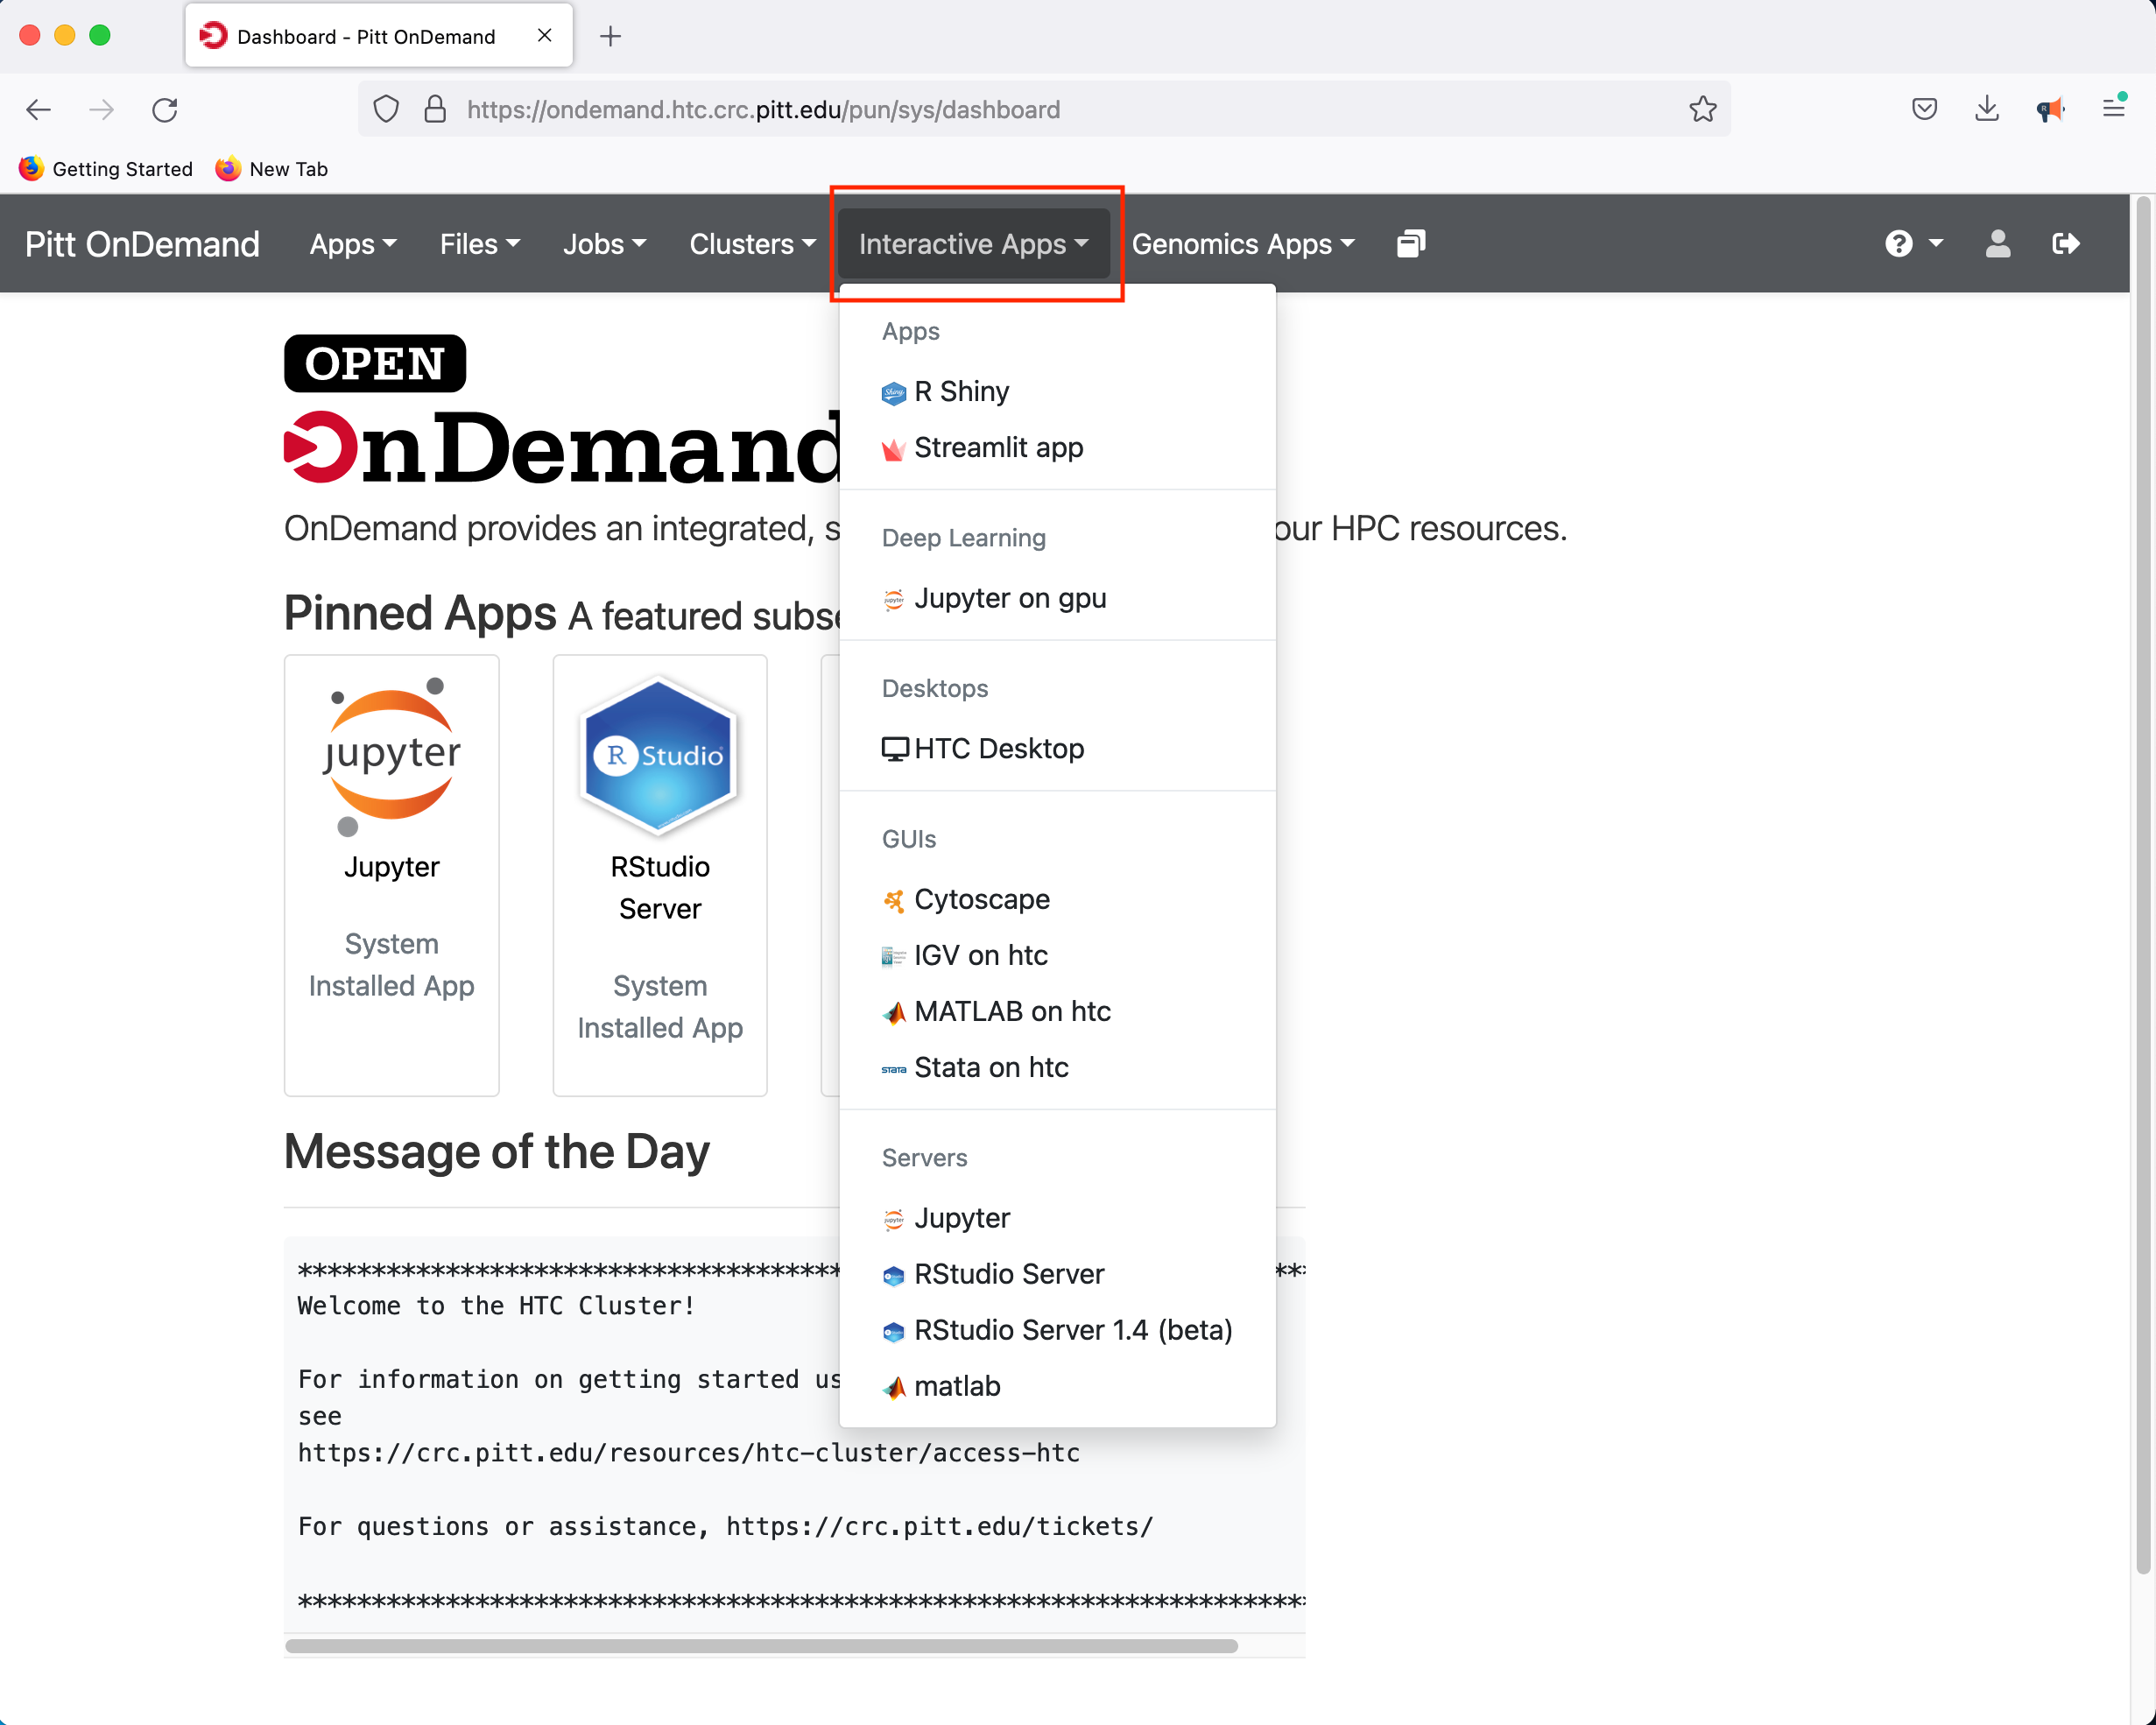Image resolution: width=2156 pixels, height=1725 pixels.
Task: Click the Jupyter icon under Servers
Action: [893, 1219]
